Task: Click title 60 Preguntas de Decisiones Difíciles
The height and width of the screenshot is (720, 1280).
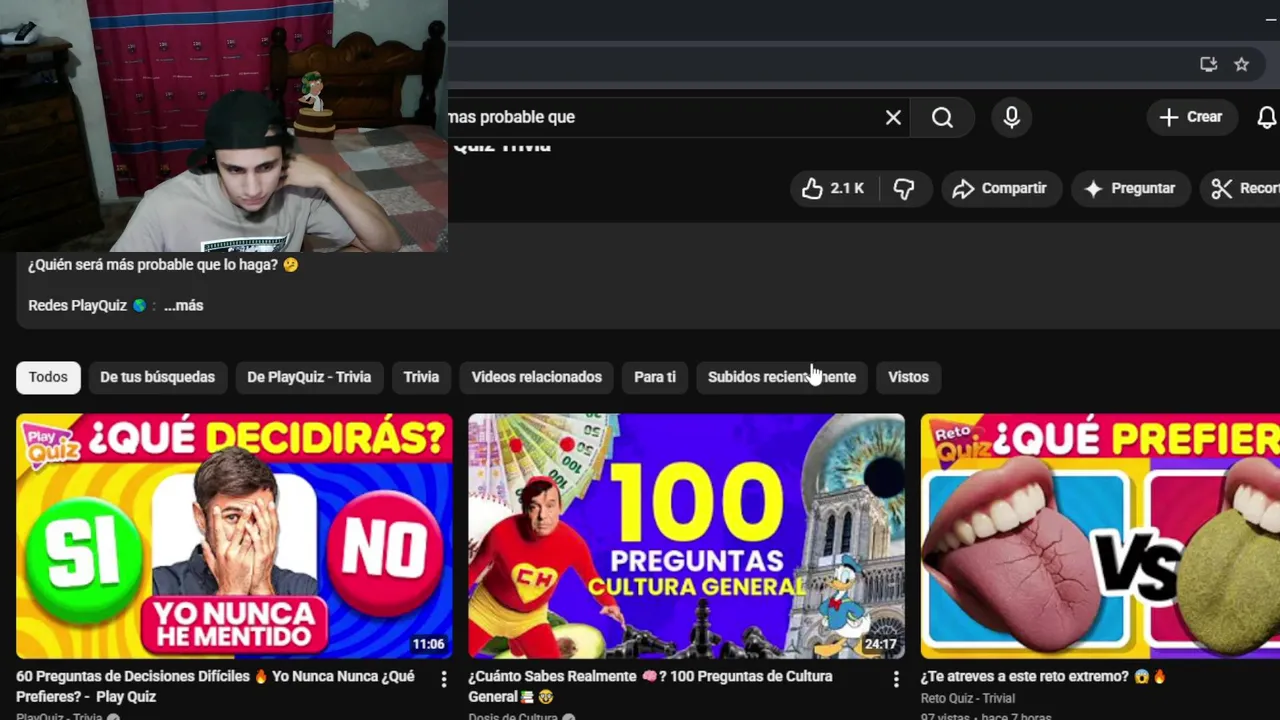Action: tap(215, 686)
